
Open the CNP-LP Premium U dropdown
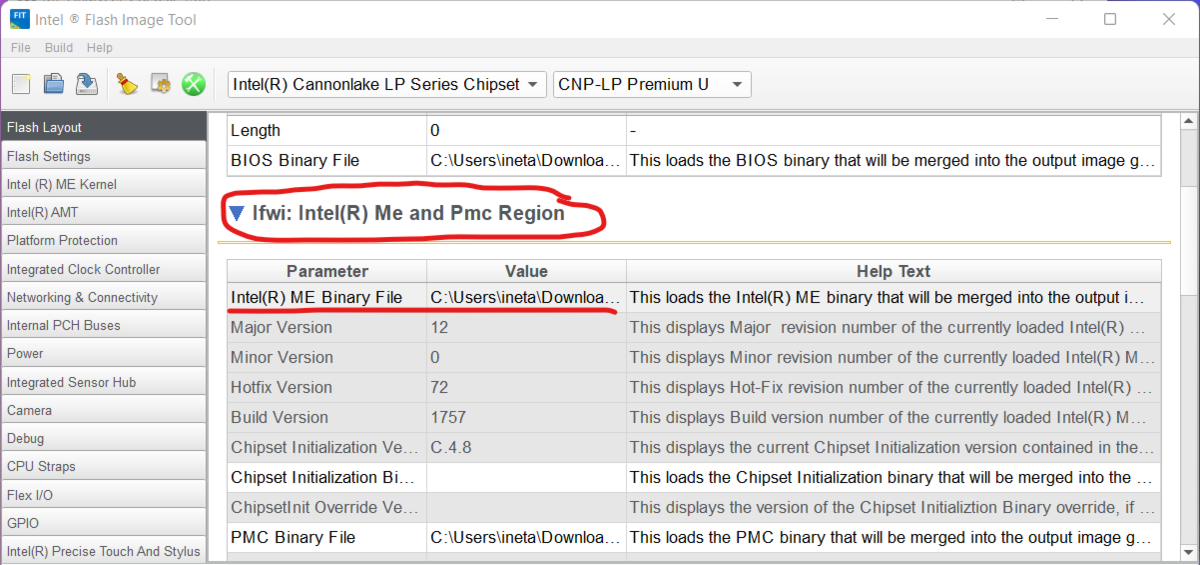click(652, 84)
